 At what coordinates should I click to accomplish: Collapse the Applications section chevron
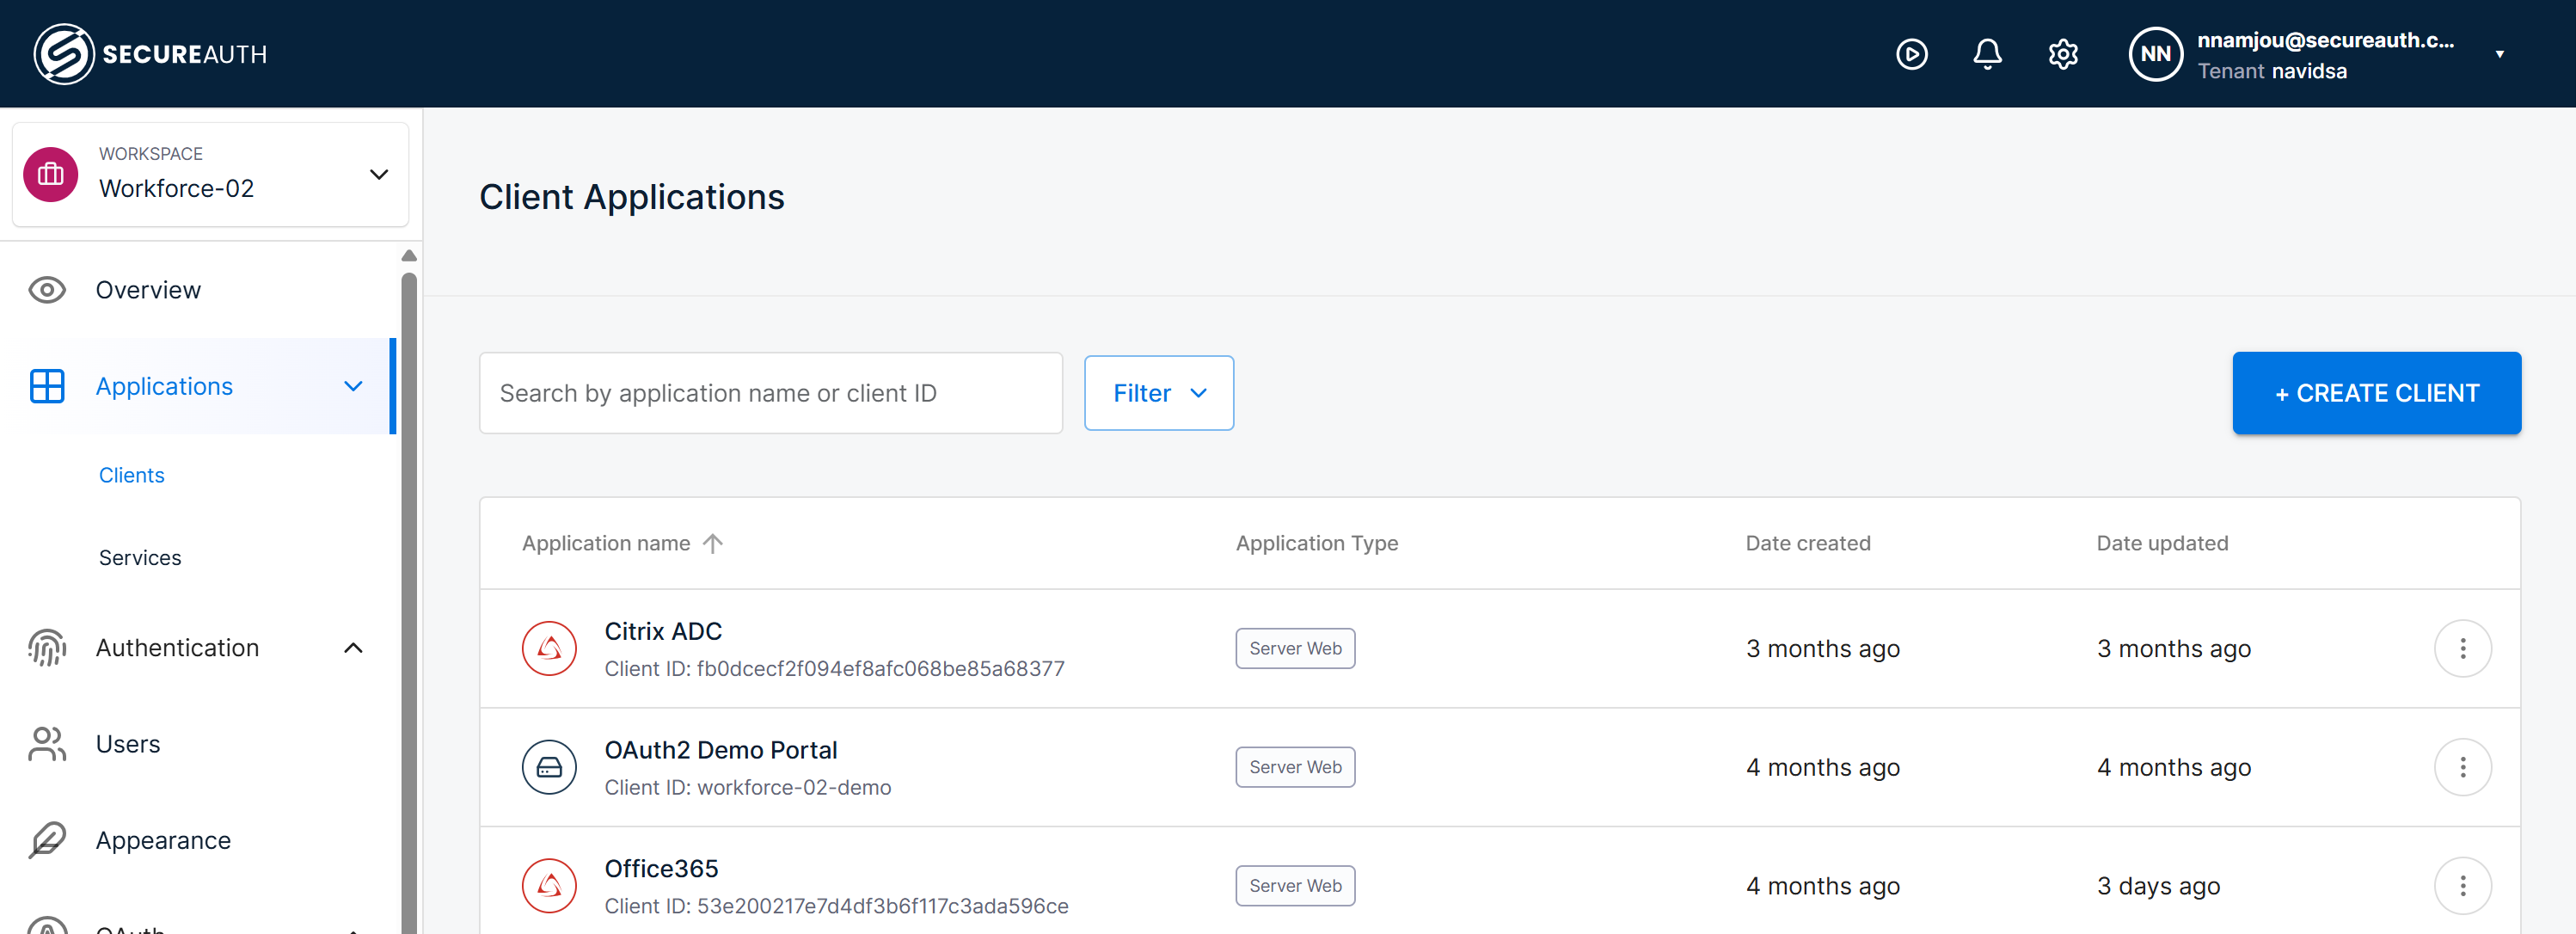point(353,386)
